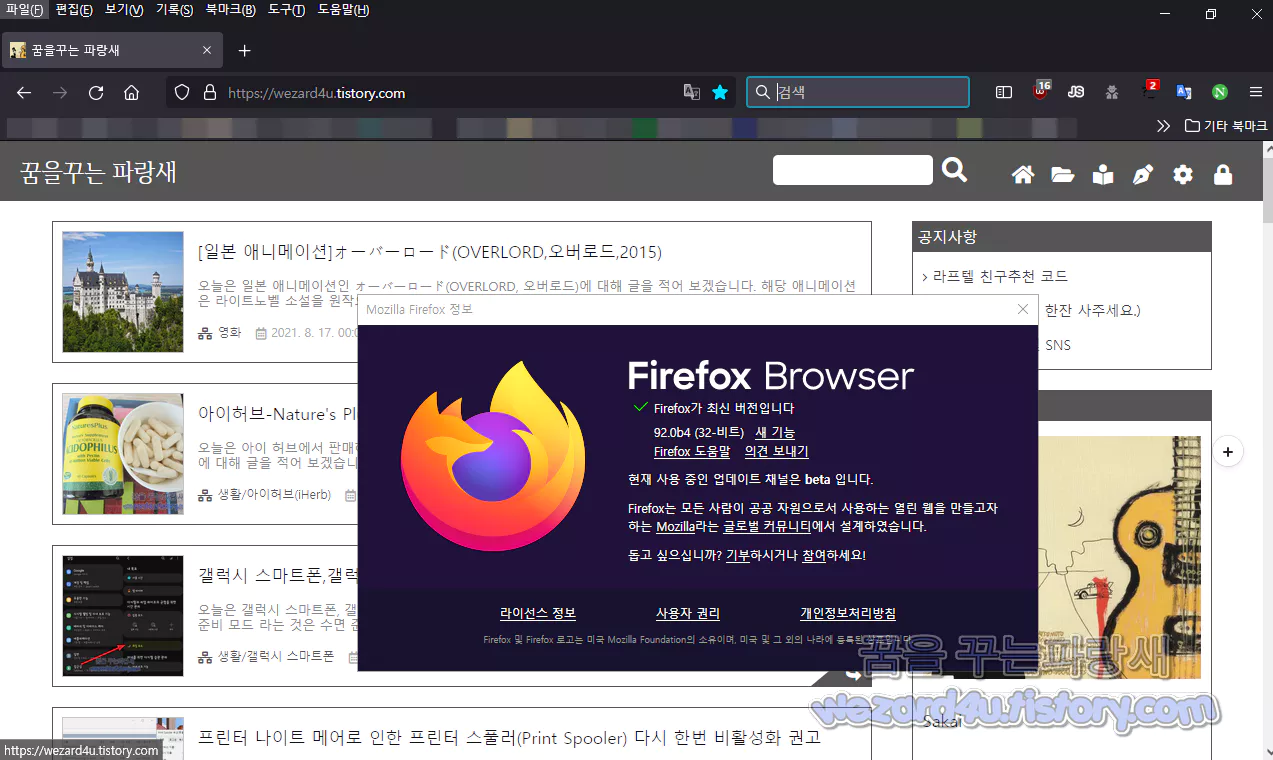
Task: Open the JS toggle extension
Action: [x=1075, y=92]
